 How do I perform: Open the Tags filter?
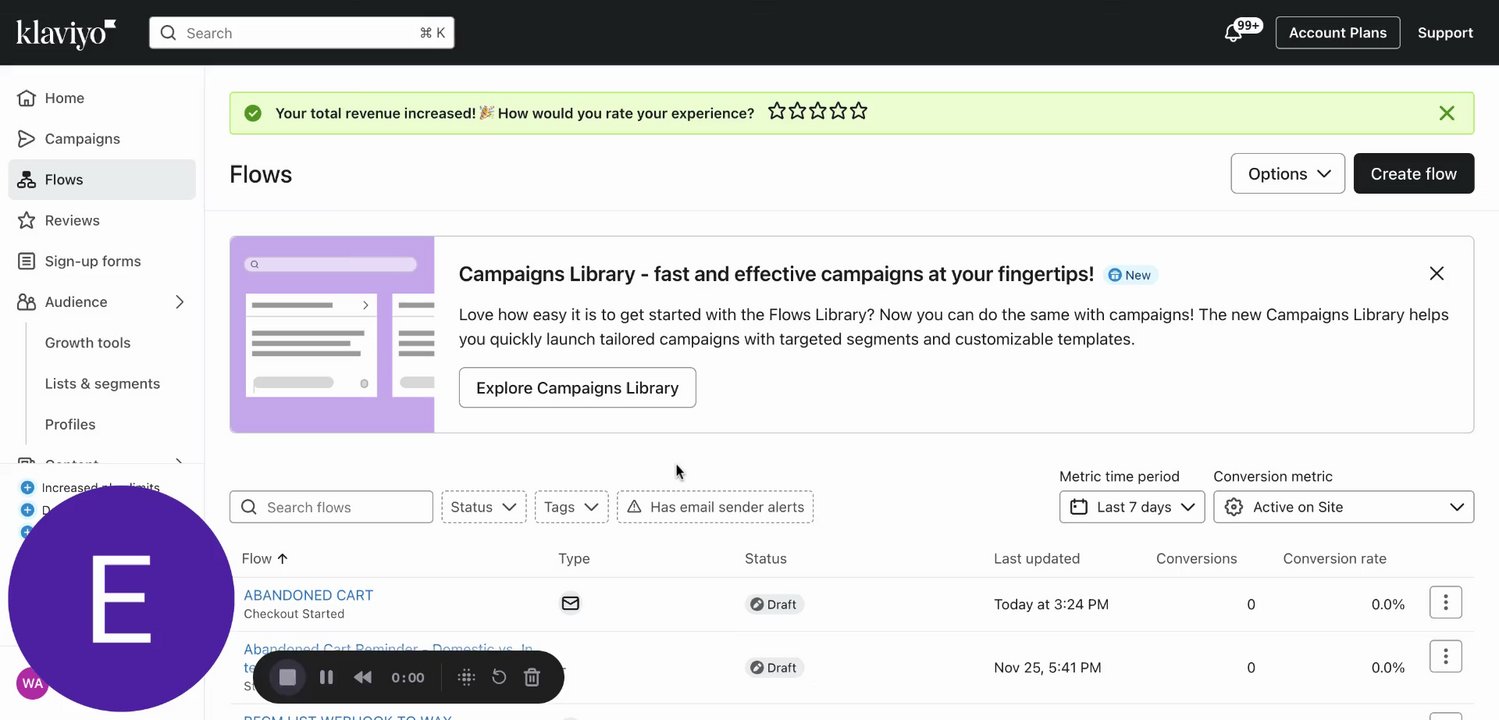click(x=571, y=507)
